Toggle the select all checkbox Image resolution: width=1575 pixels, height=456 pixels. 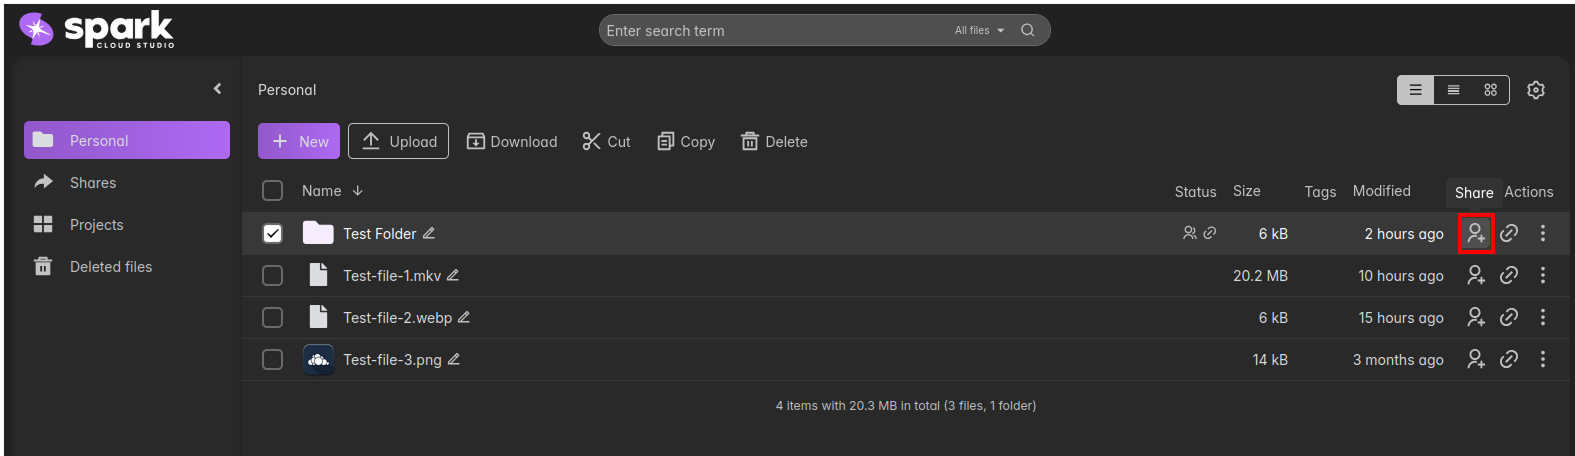[272, 190]
